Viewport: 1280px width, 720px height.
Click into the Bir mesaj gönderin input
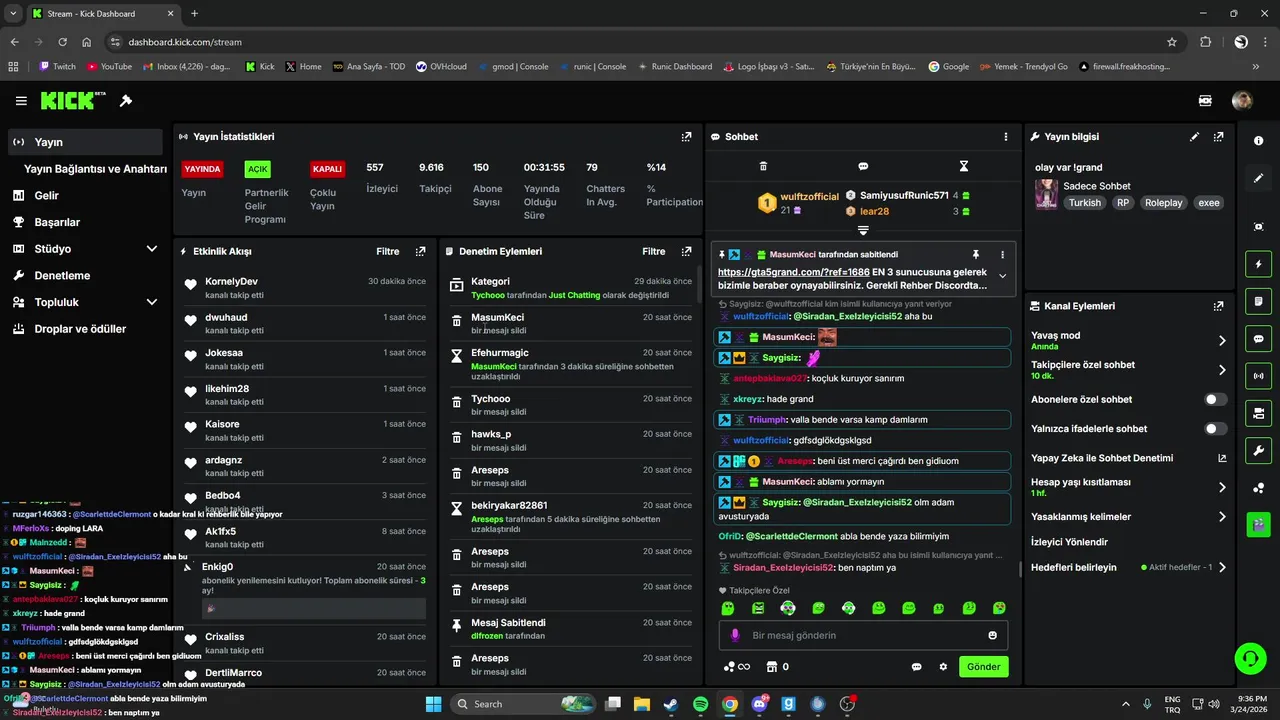(863, 635)
